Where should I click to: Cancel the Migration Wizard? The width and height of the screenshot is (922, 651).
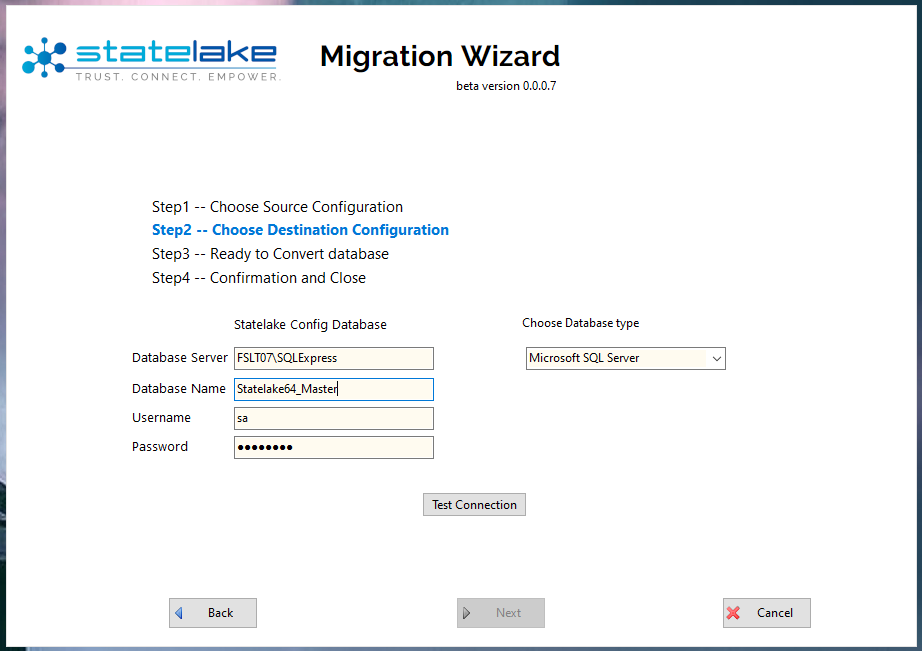(x=767, y=613)
